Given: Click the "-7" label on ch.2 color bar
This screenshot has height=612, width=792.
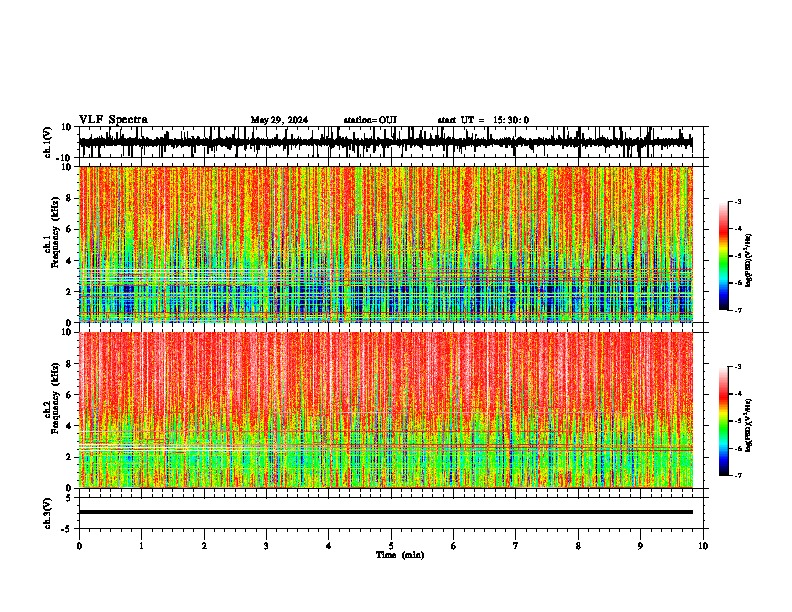Looking at the screenshot, I should tap(737, 475).
